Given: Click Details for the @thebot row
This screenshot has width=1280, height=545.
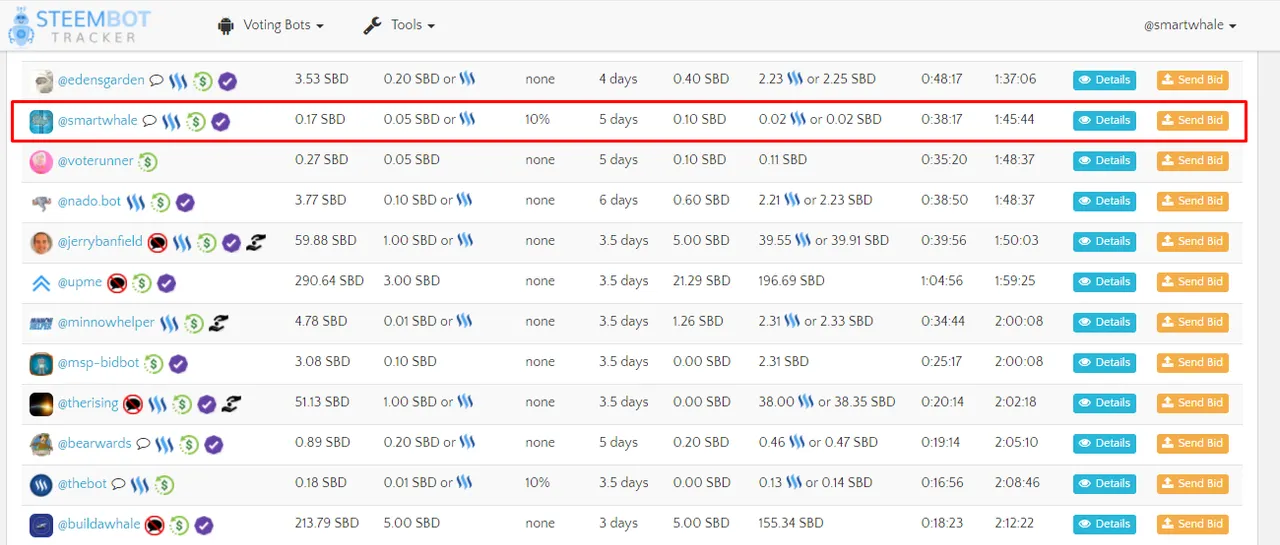Looking at the screenshot, I should [1104, 483].
